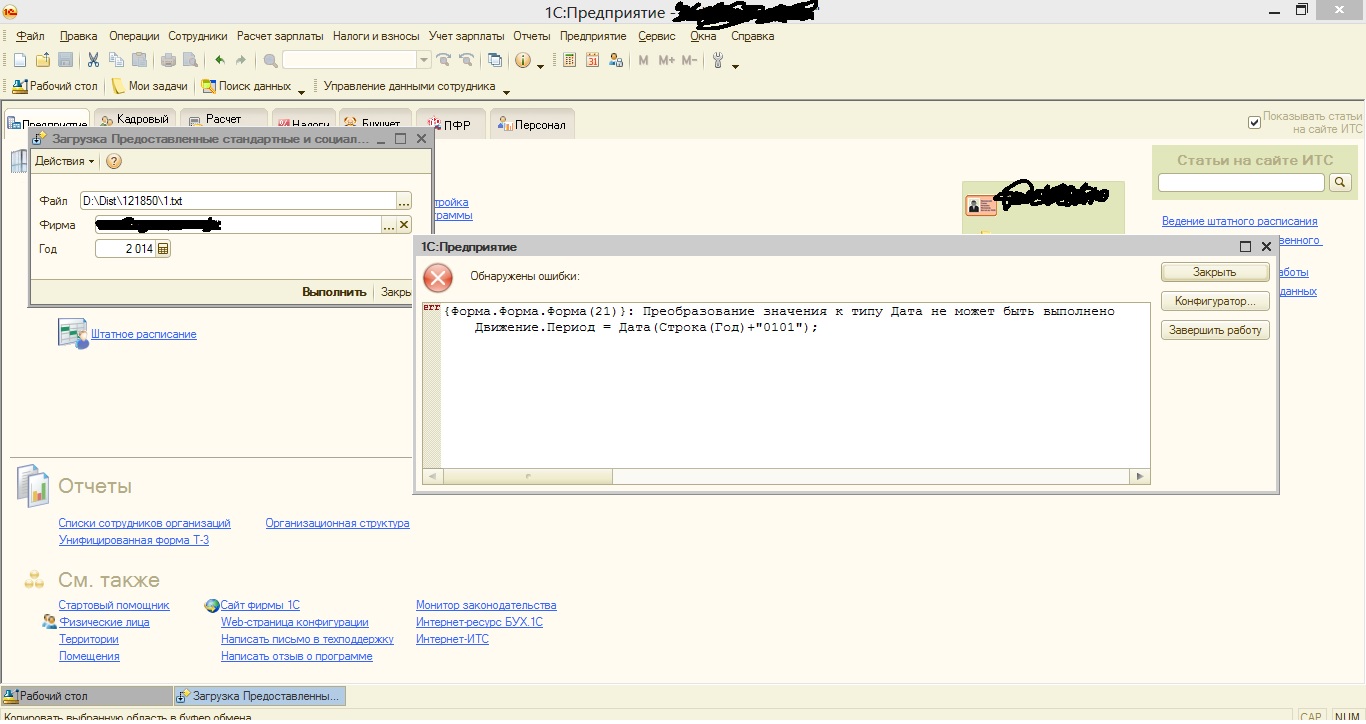Click the magnifier search toolbar icon
The image size is (1366, 724).
pos(270,61)
